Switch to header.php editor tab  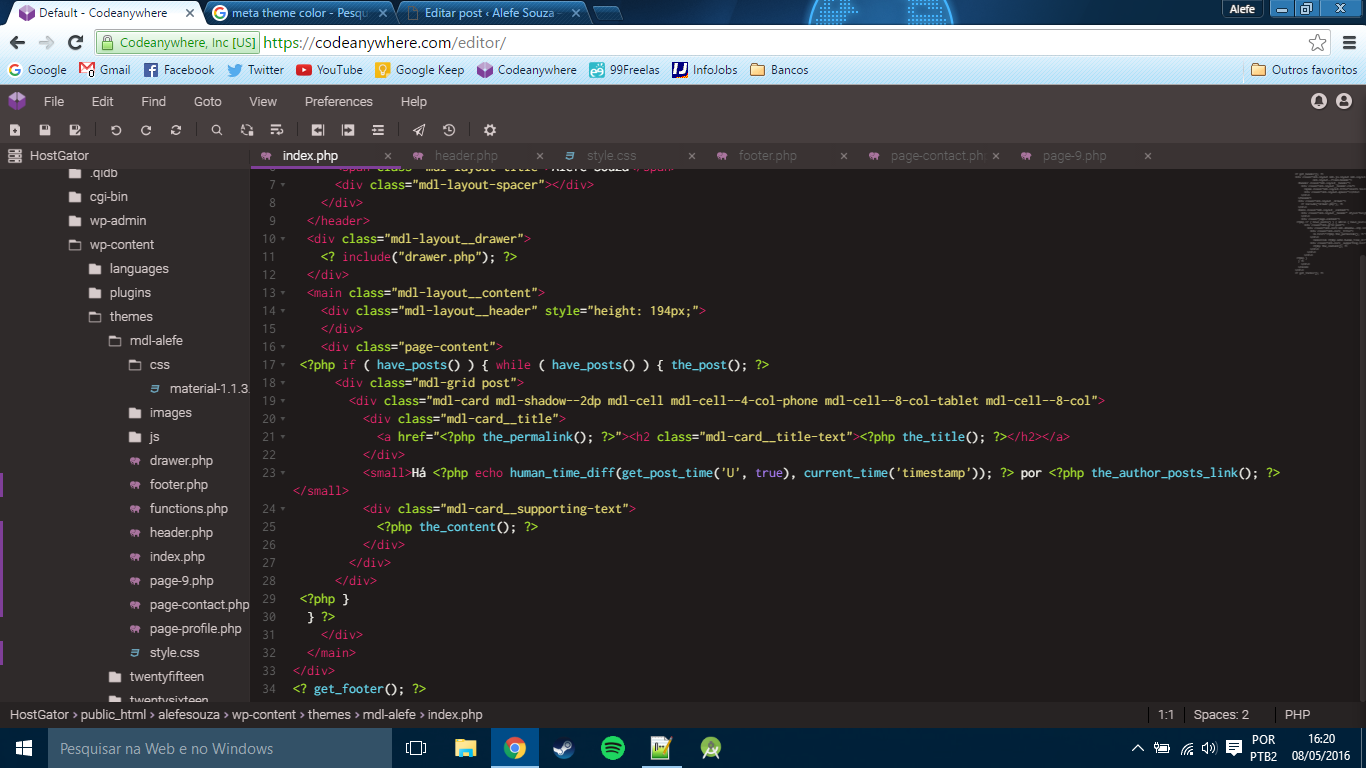click(x=478, y=156)
